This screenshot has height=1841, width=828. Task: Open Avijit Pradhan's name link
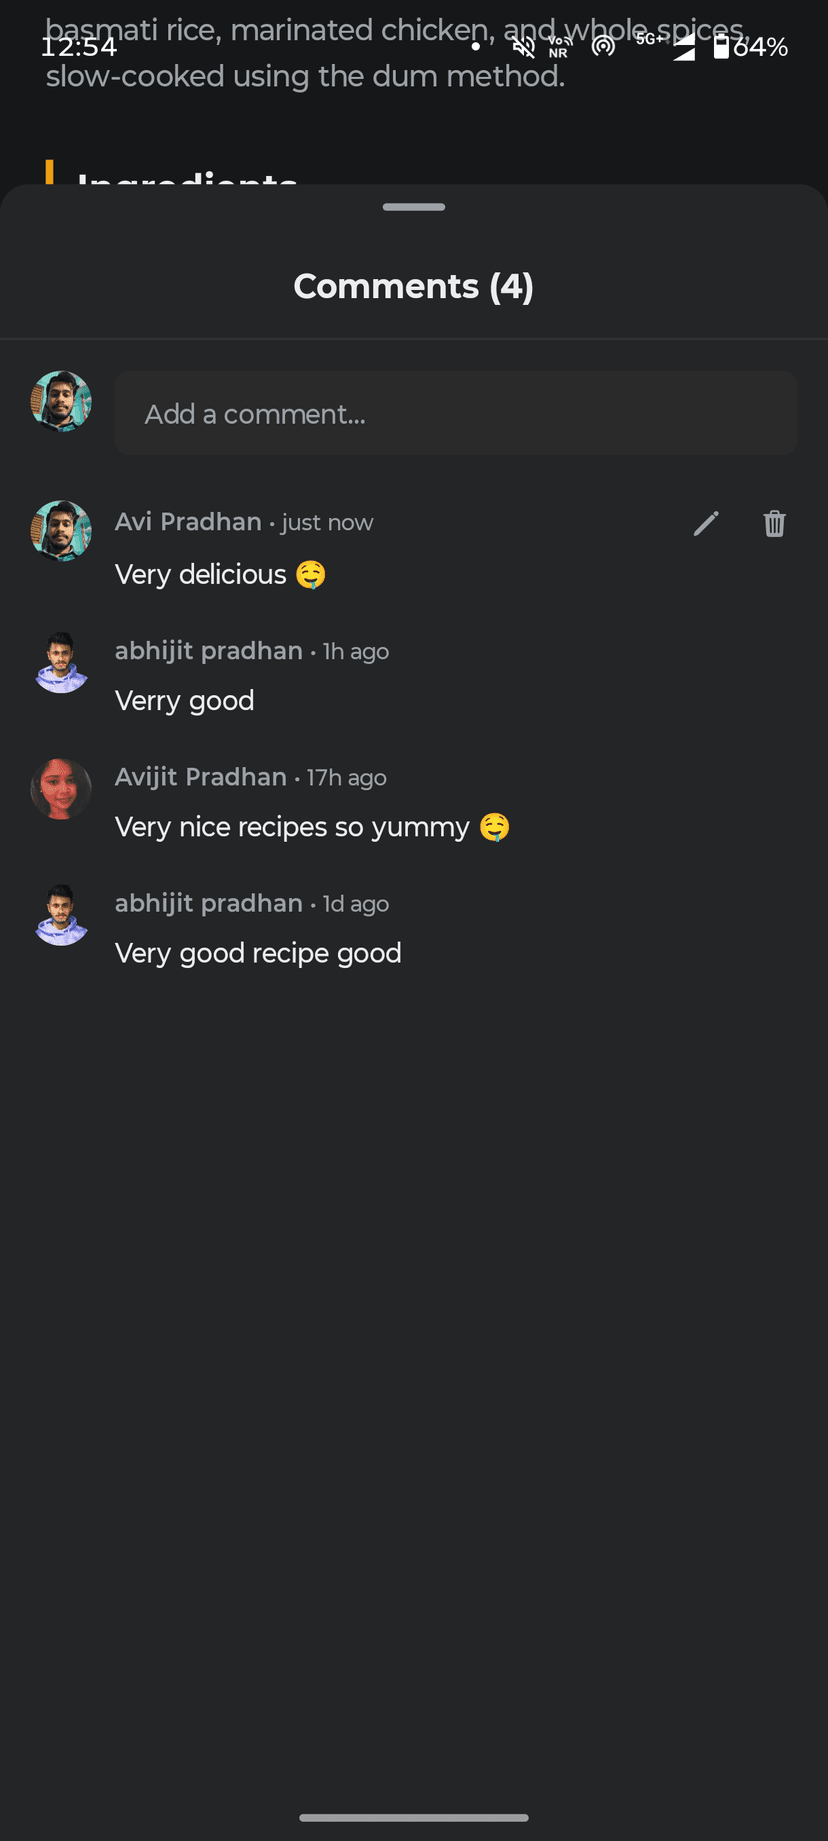(x=200, y=777)
